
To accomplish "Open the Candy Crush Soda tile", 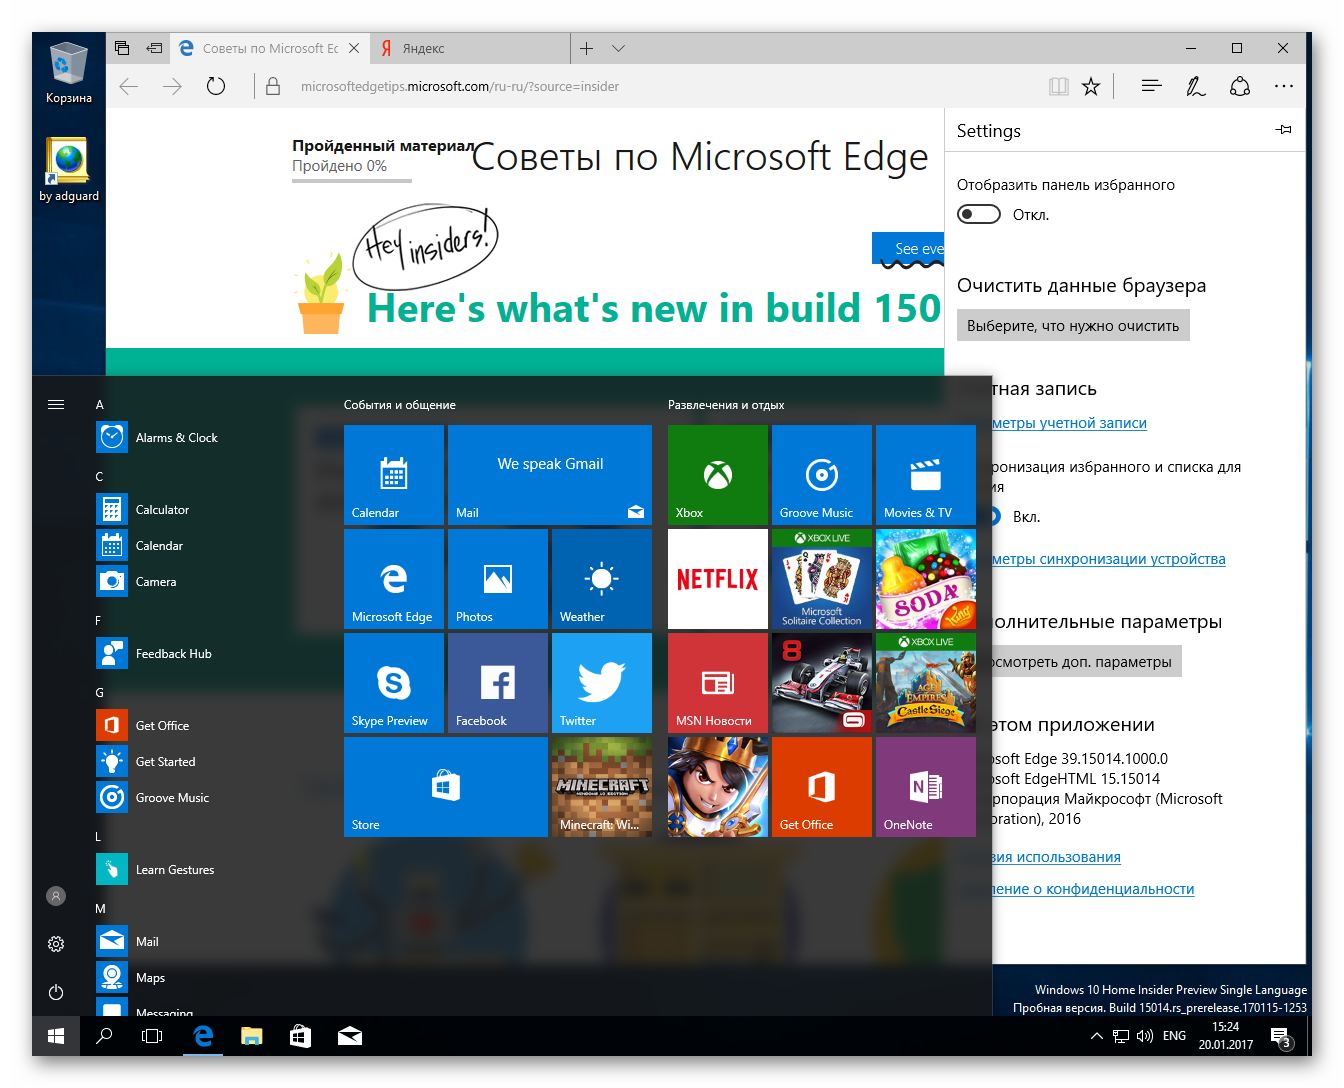I will pyautogui.click(x=925, y=579).
